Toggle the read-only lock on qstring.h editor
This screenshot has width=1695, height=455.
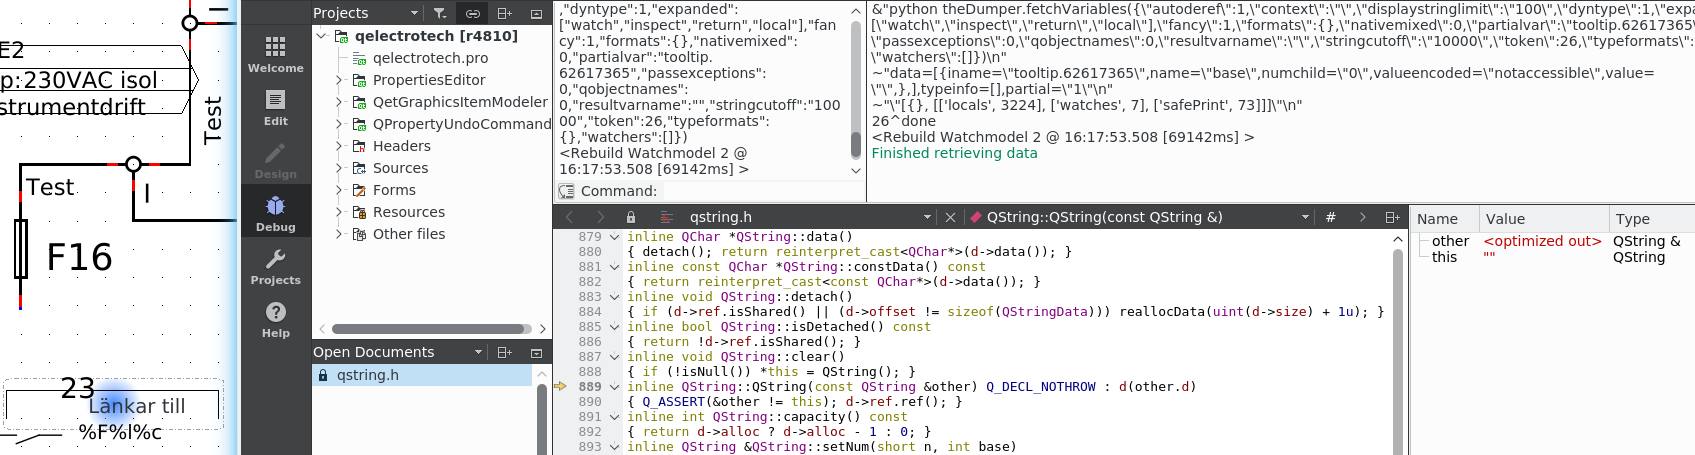click(x=631, y=217)
